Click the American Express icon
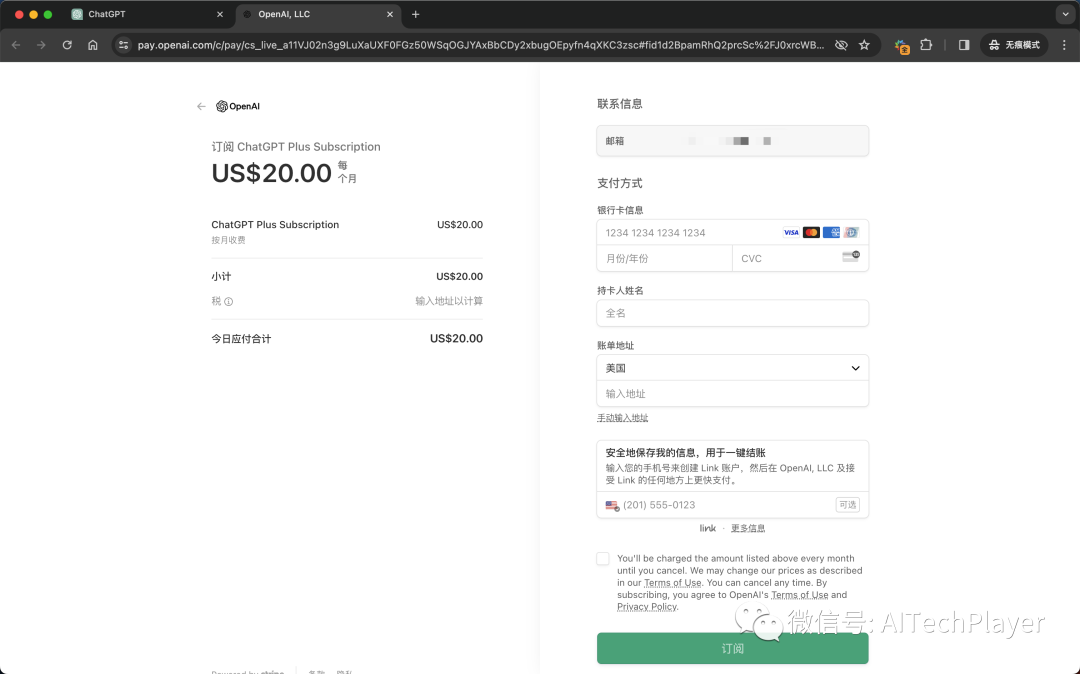The image size is (1080, 674). (831, 233)
